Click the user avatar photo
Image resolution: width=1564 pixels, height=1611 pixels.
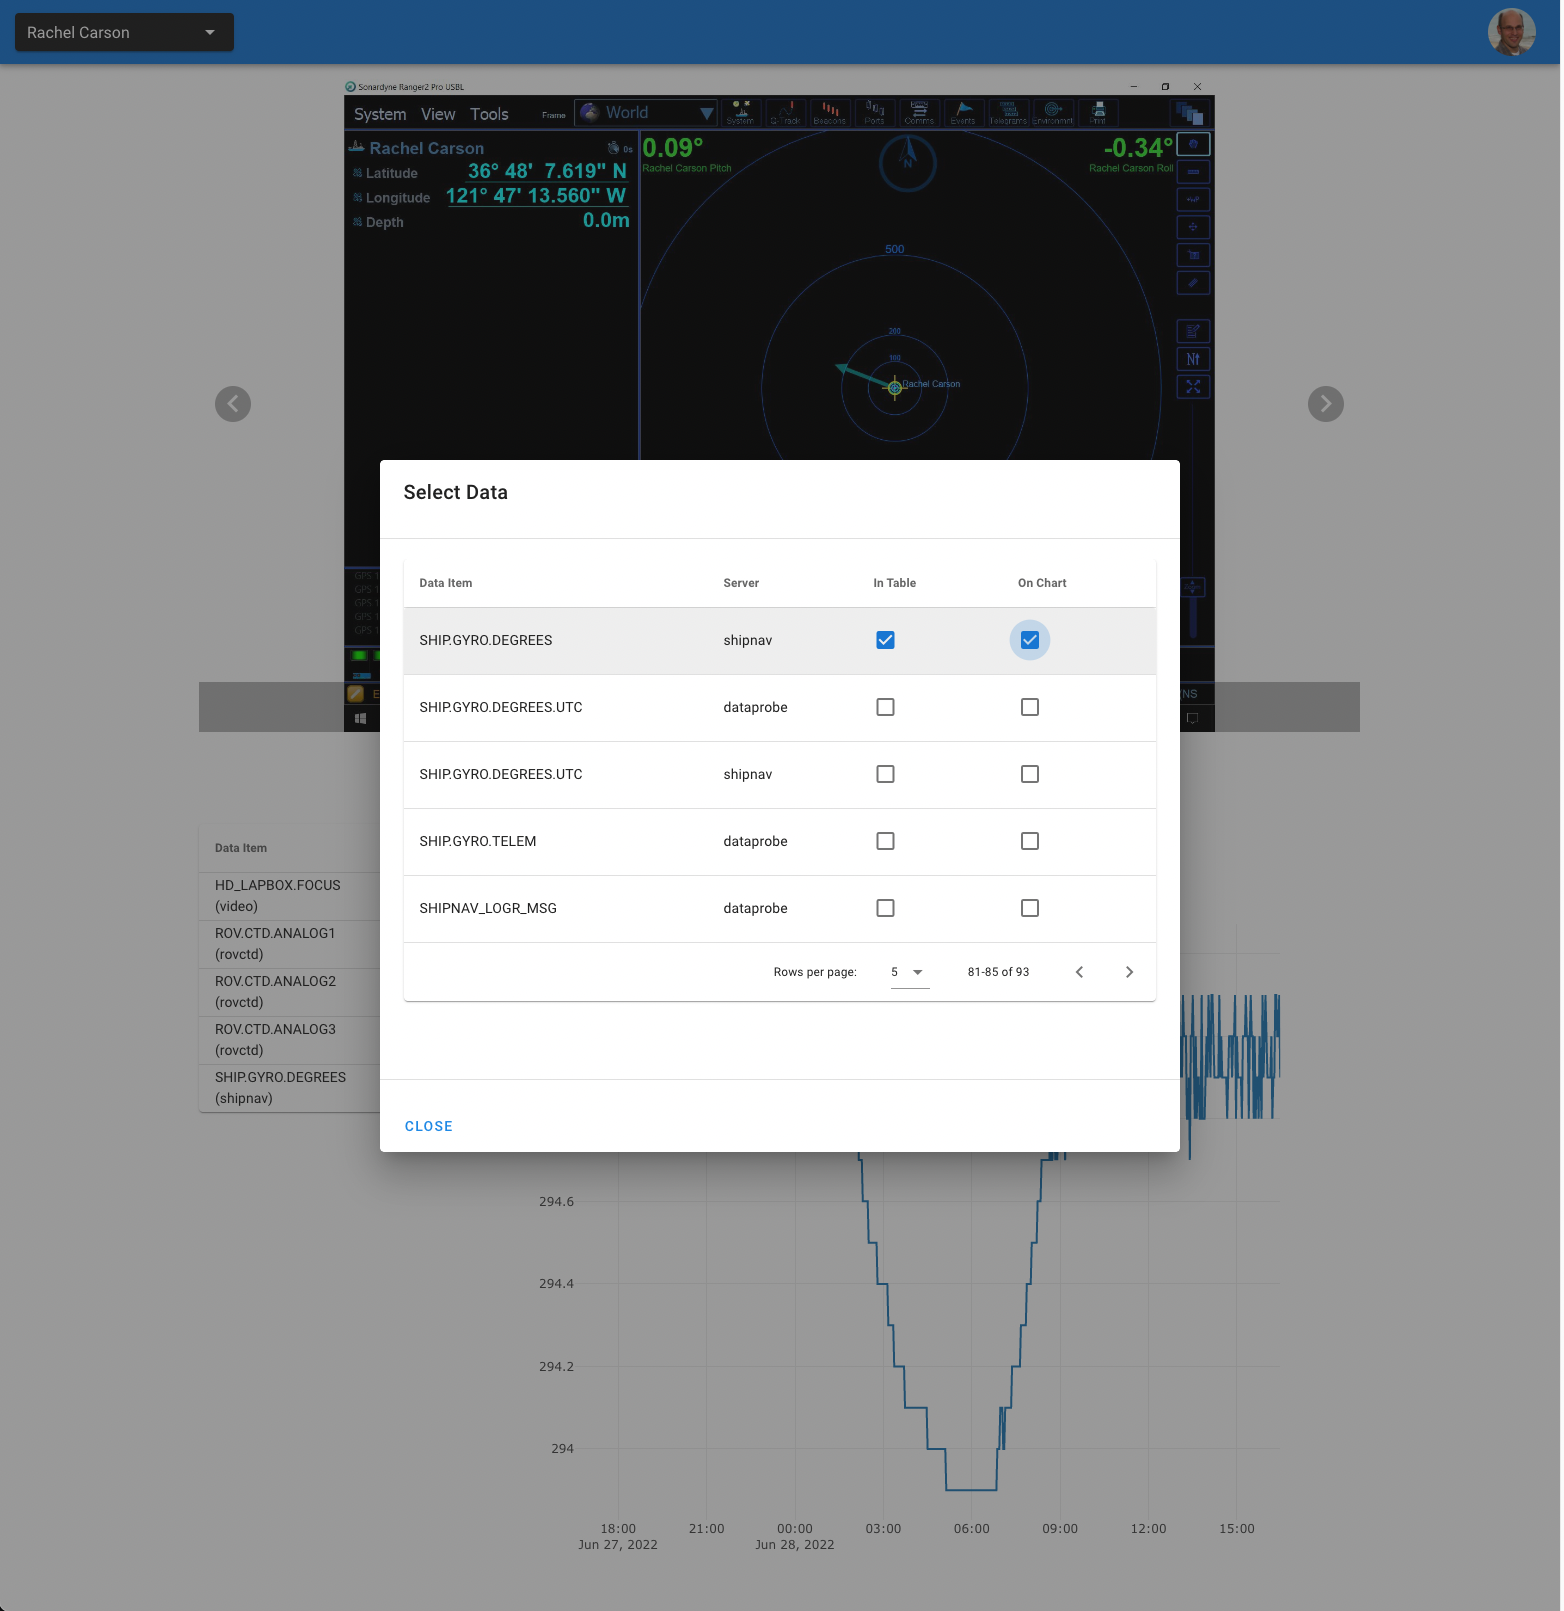coord(1511,32)
